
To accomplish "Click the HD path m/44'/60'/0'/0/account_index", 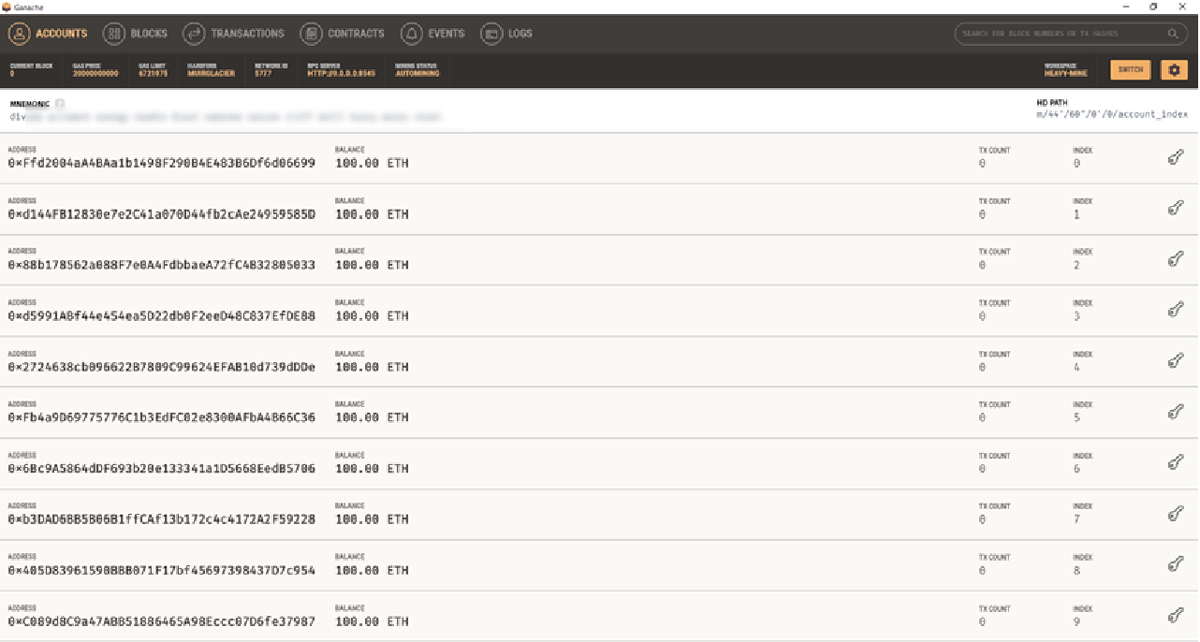I will coord(1112,115).
